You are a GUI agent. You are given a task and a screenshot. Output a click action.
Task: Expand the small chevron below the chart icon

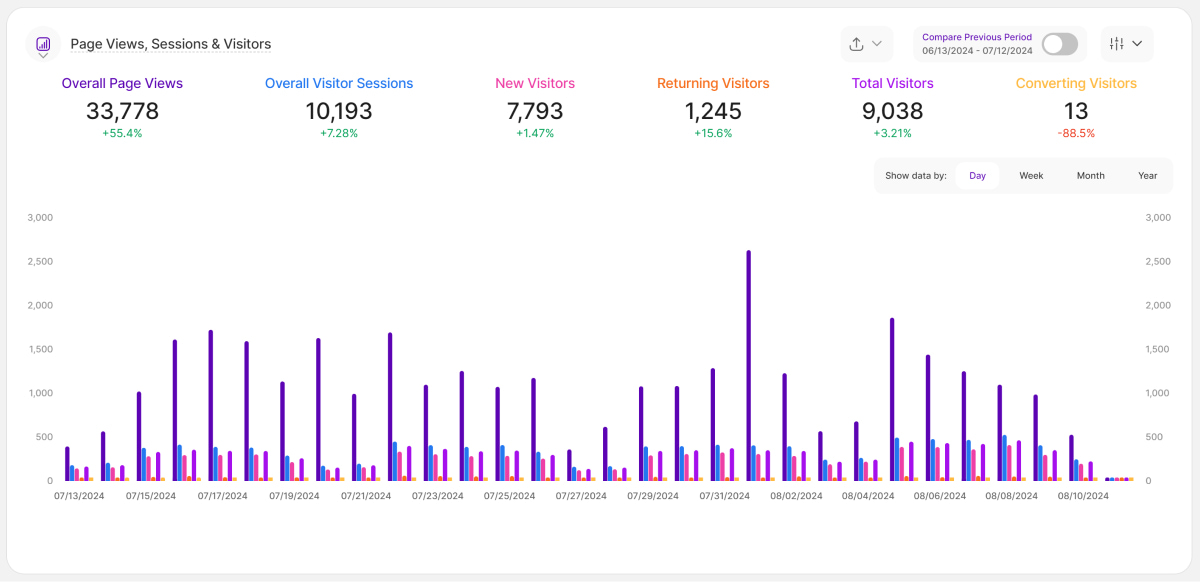coord(43,57)
